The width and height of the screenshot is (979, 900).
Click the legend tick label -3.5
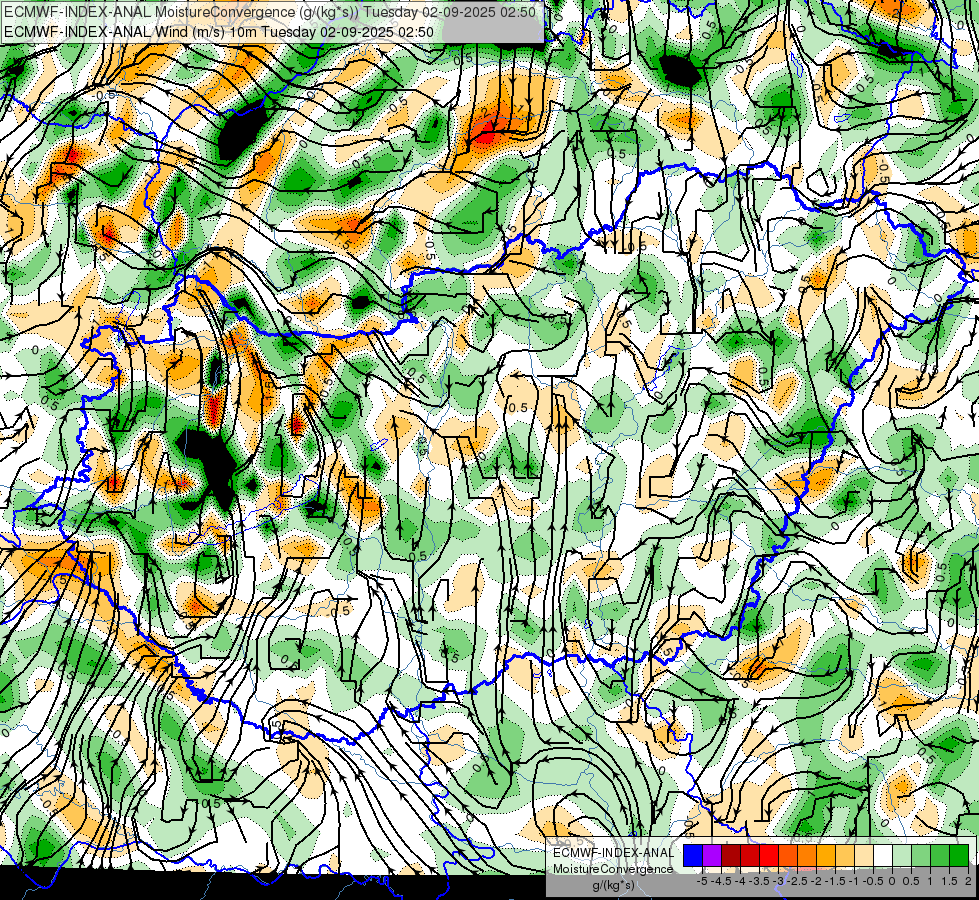click(759, 881)
